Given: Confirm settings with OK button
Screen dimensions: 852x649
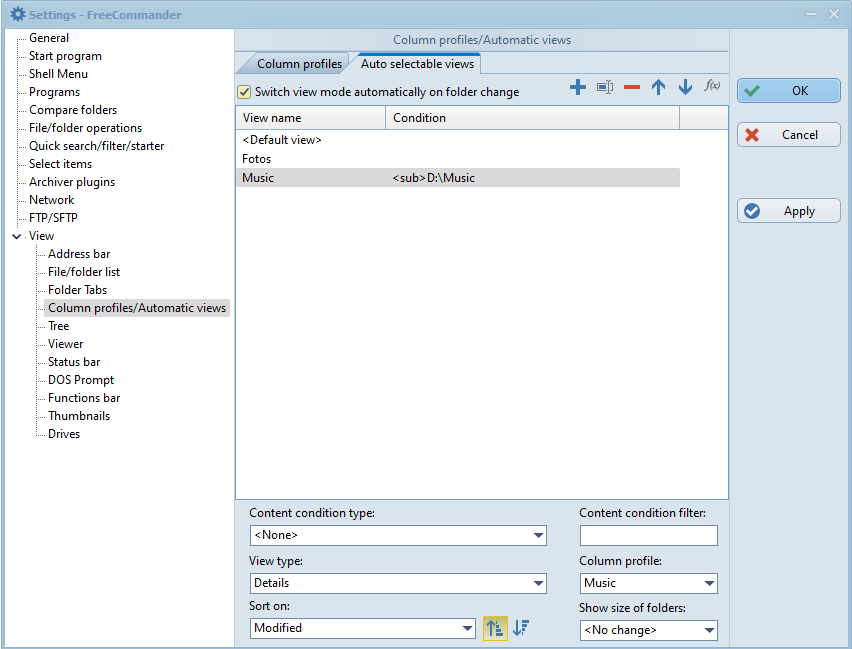Looking at the screenshot, I should click(x=788, y=91).
